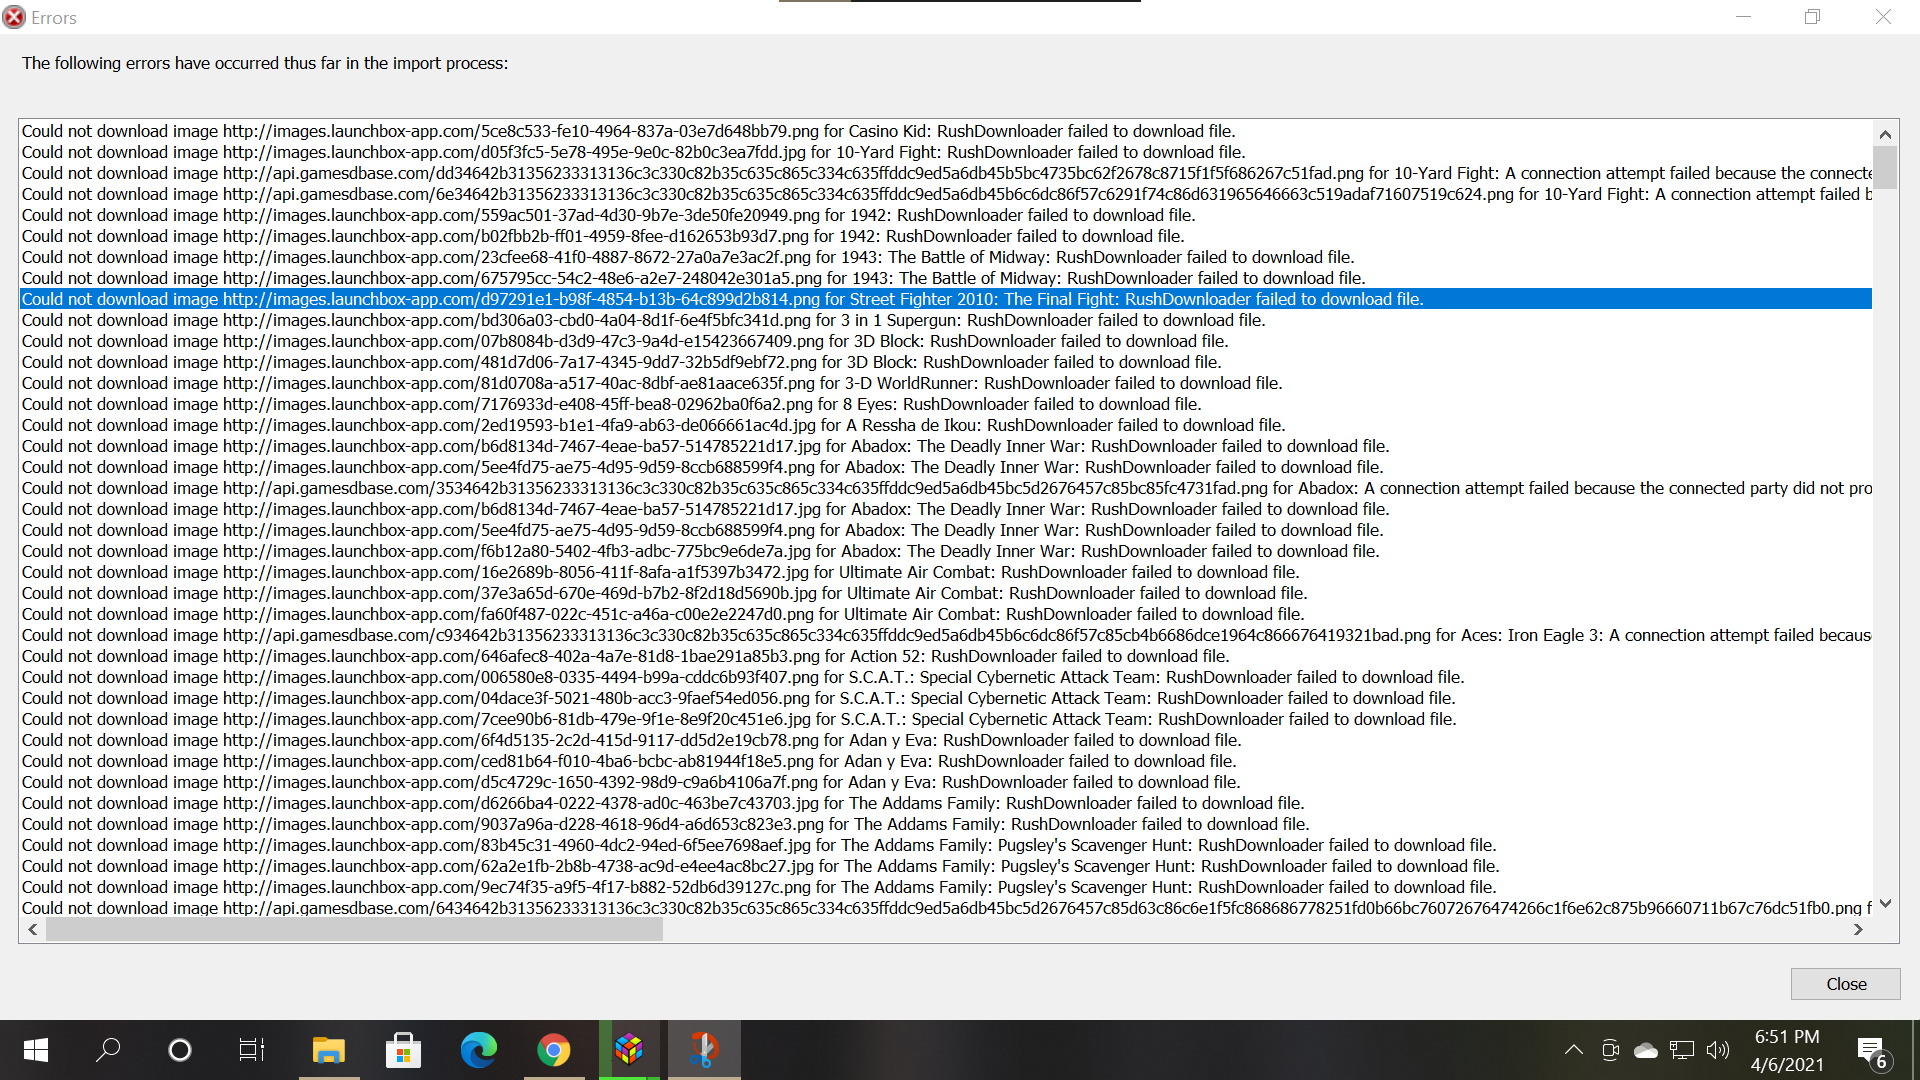This screenshot has width=1920, height=1080.
Task: Select 1943 Battle of Midway 675795cc line
Action: coord(946,278)
